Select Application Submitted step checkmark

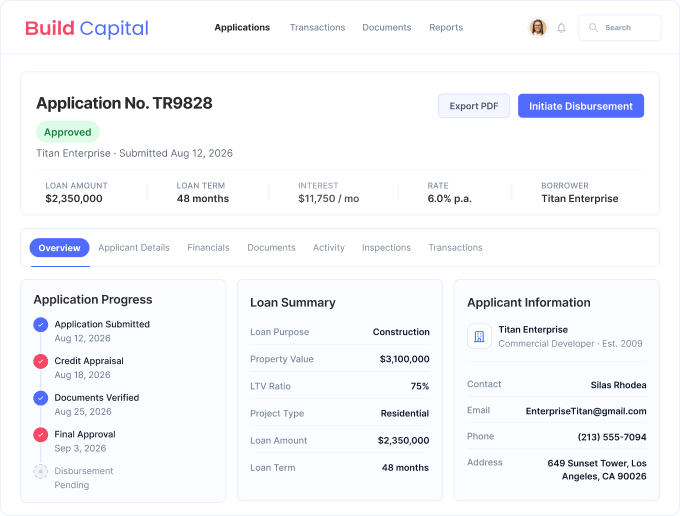41,324
